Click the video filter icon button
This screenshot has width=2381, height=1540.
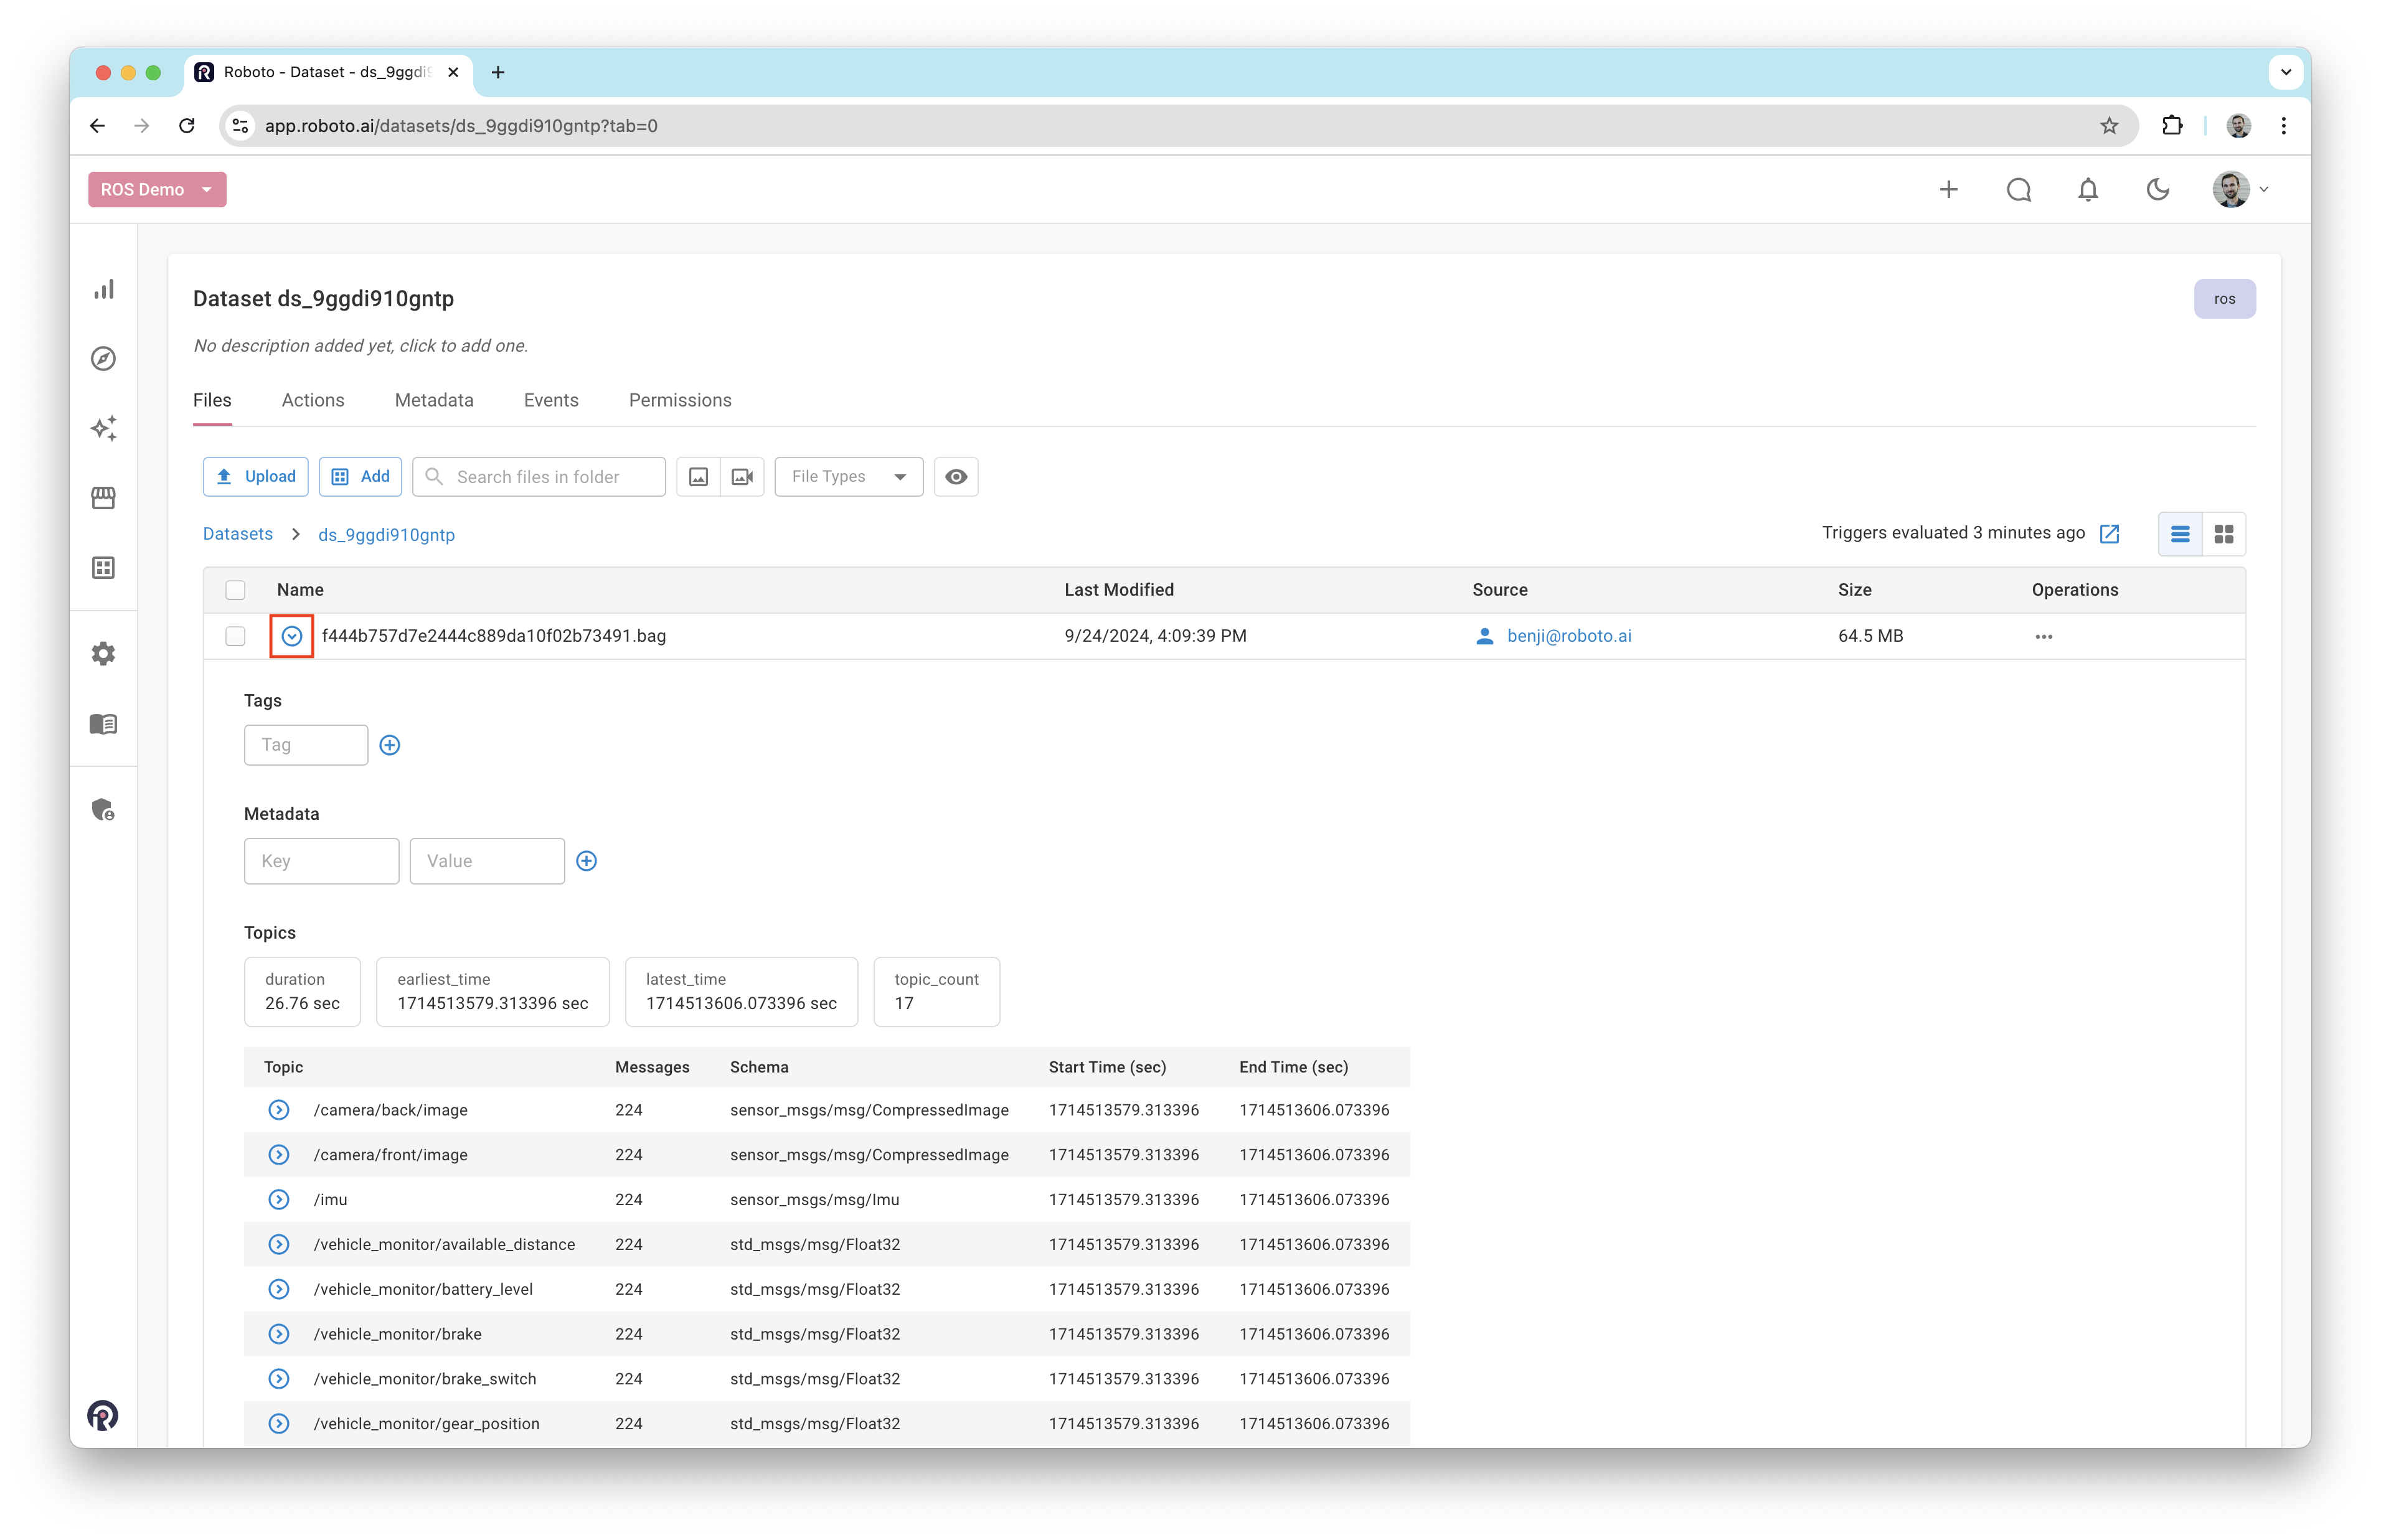(742, 477)
